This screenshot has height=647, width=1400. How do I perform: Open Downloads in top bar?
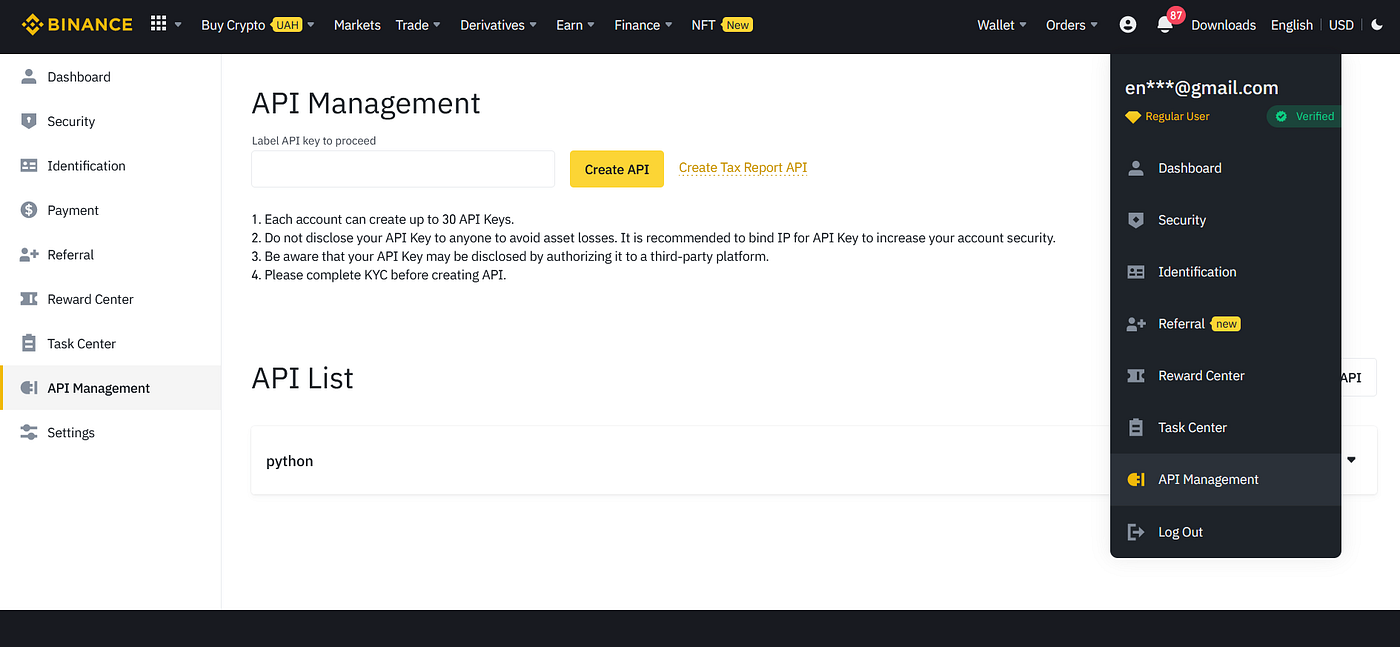[x=1223, y=25]
